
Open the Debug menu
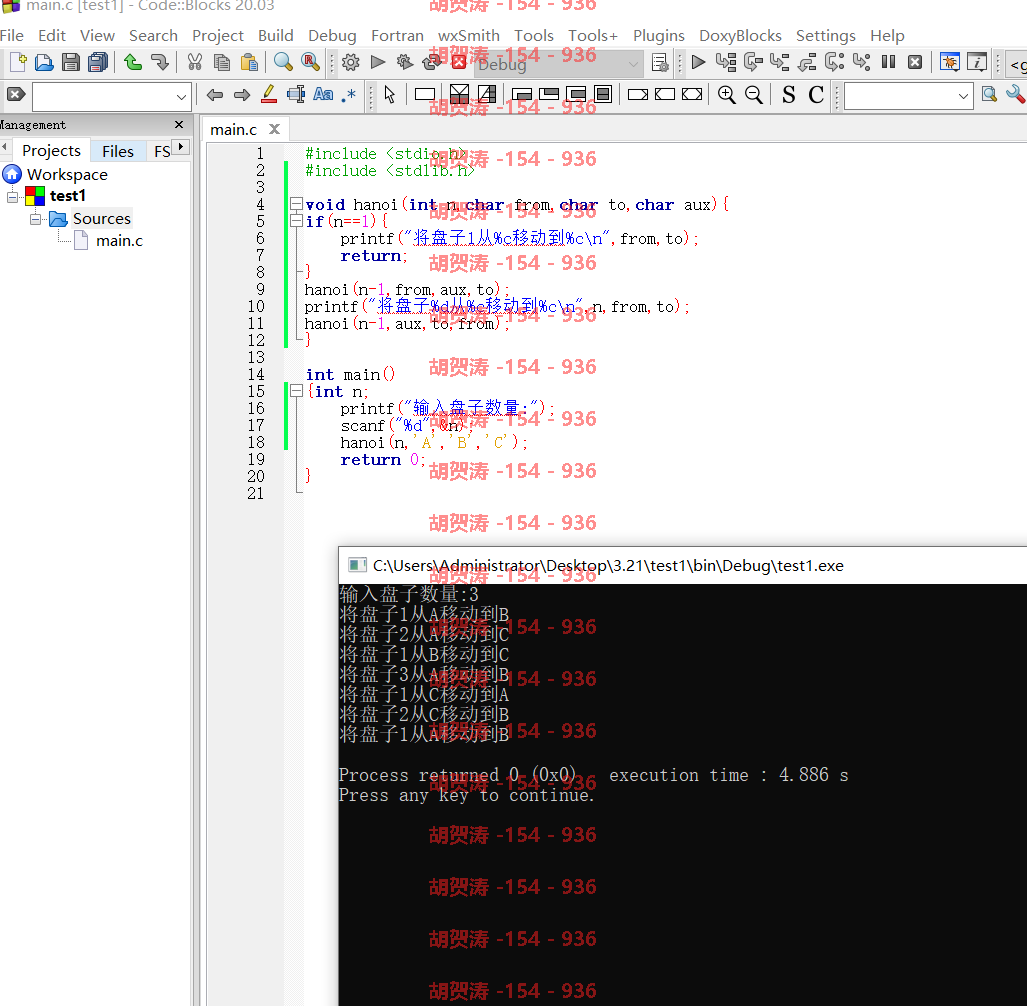click(x=332, y=35)
